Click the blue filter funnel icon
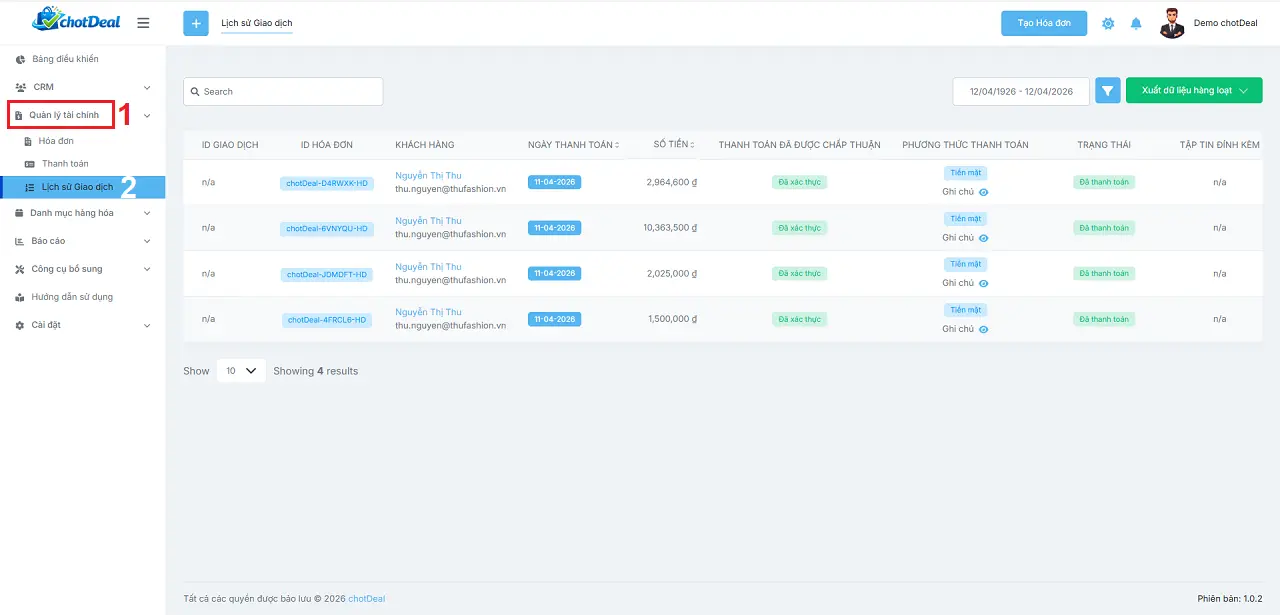Screen dimensions: 1280x615 (1107, 91)
